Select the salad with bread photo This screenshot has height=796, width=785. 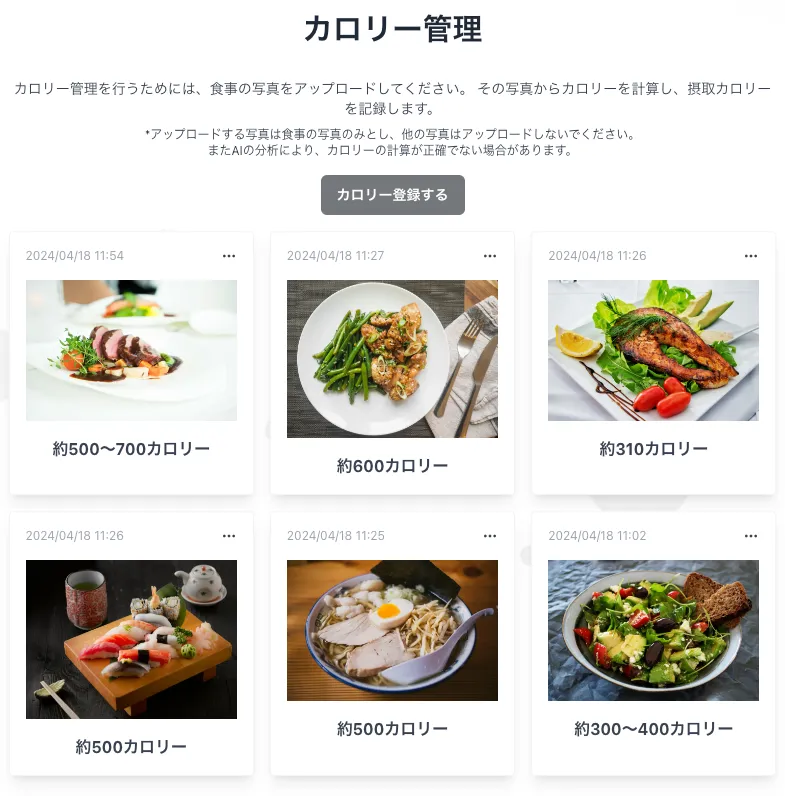[x=653, y=631]
